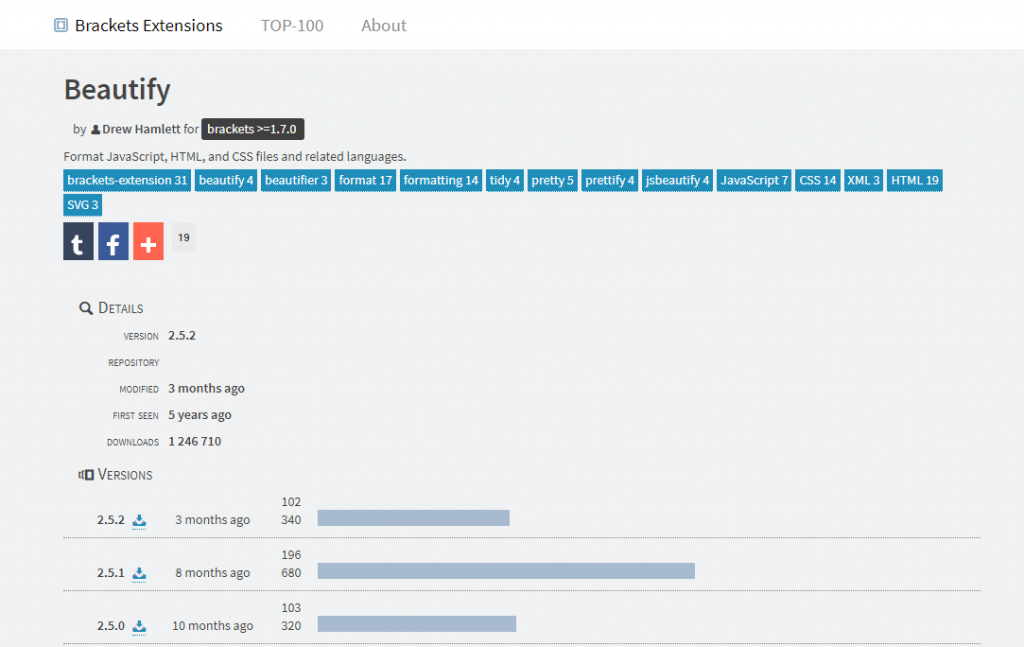Open the HTML 19 tag
Viewport: 1024px width, 647px height.
[914, 180]
